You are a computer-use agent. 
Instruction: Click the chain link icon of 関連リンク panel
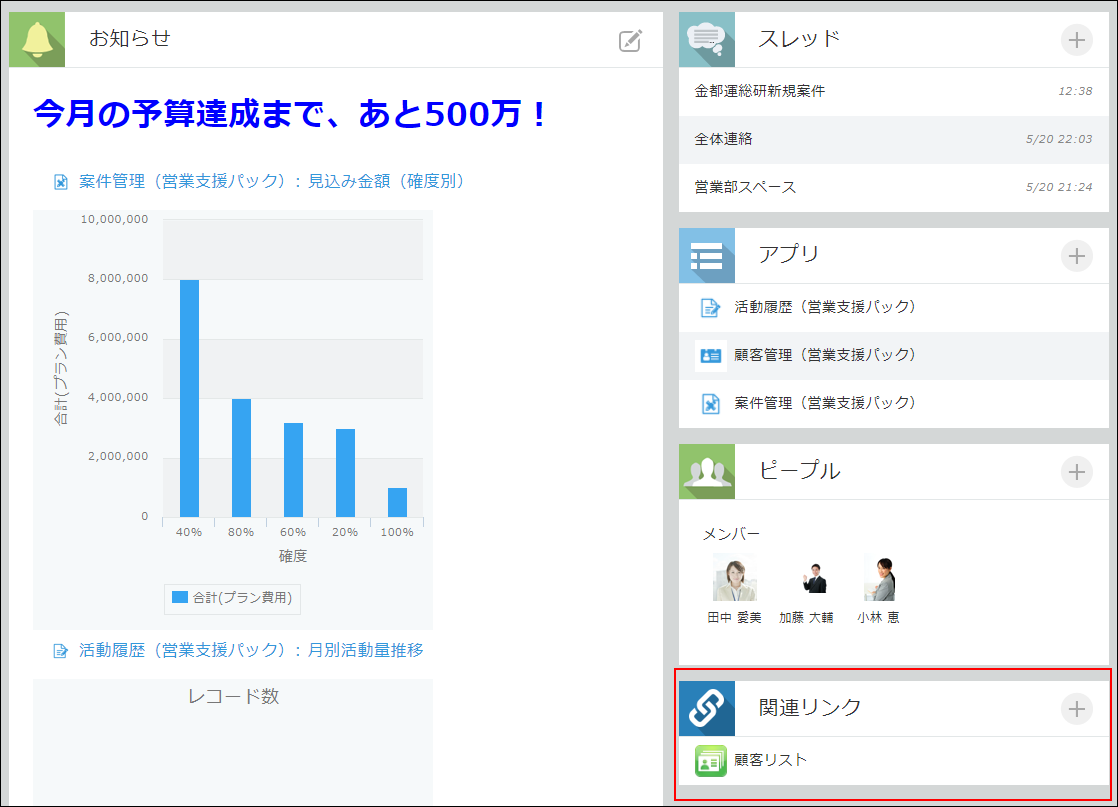(706, 708)
